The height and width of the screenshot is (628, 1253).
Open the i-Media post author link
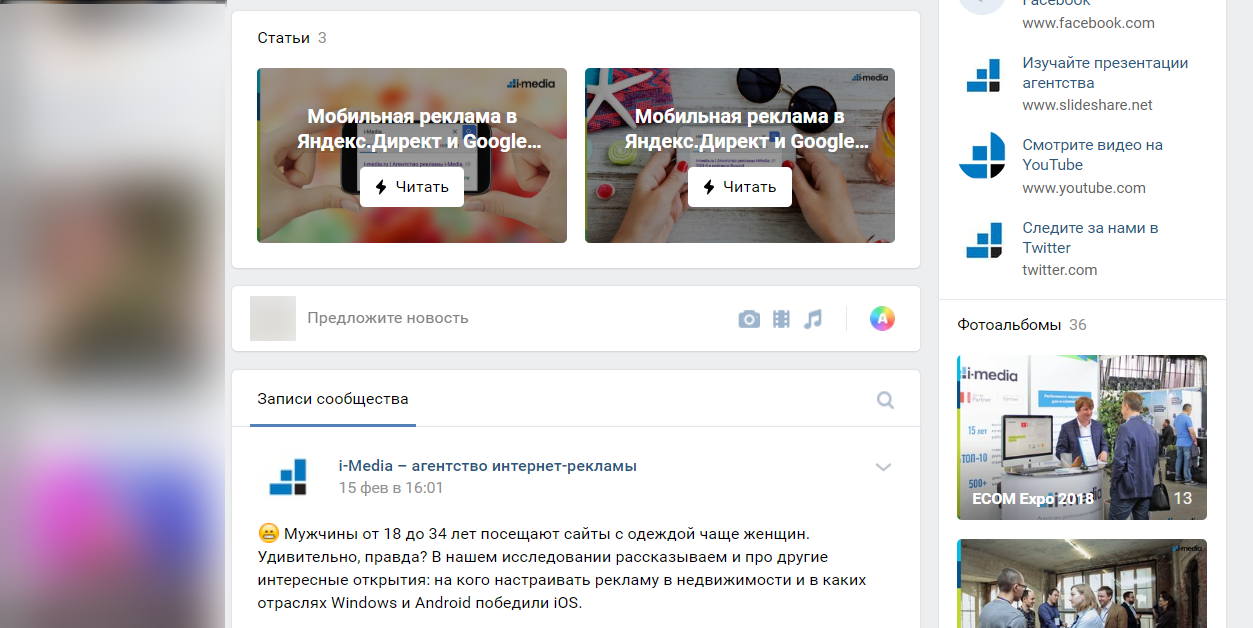click(488, 466)
